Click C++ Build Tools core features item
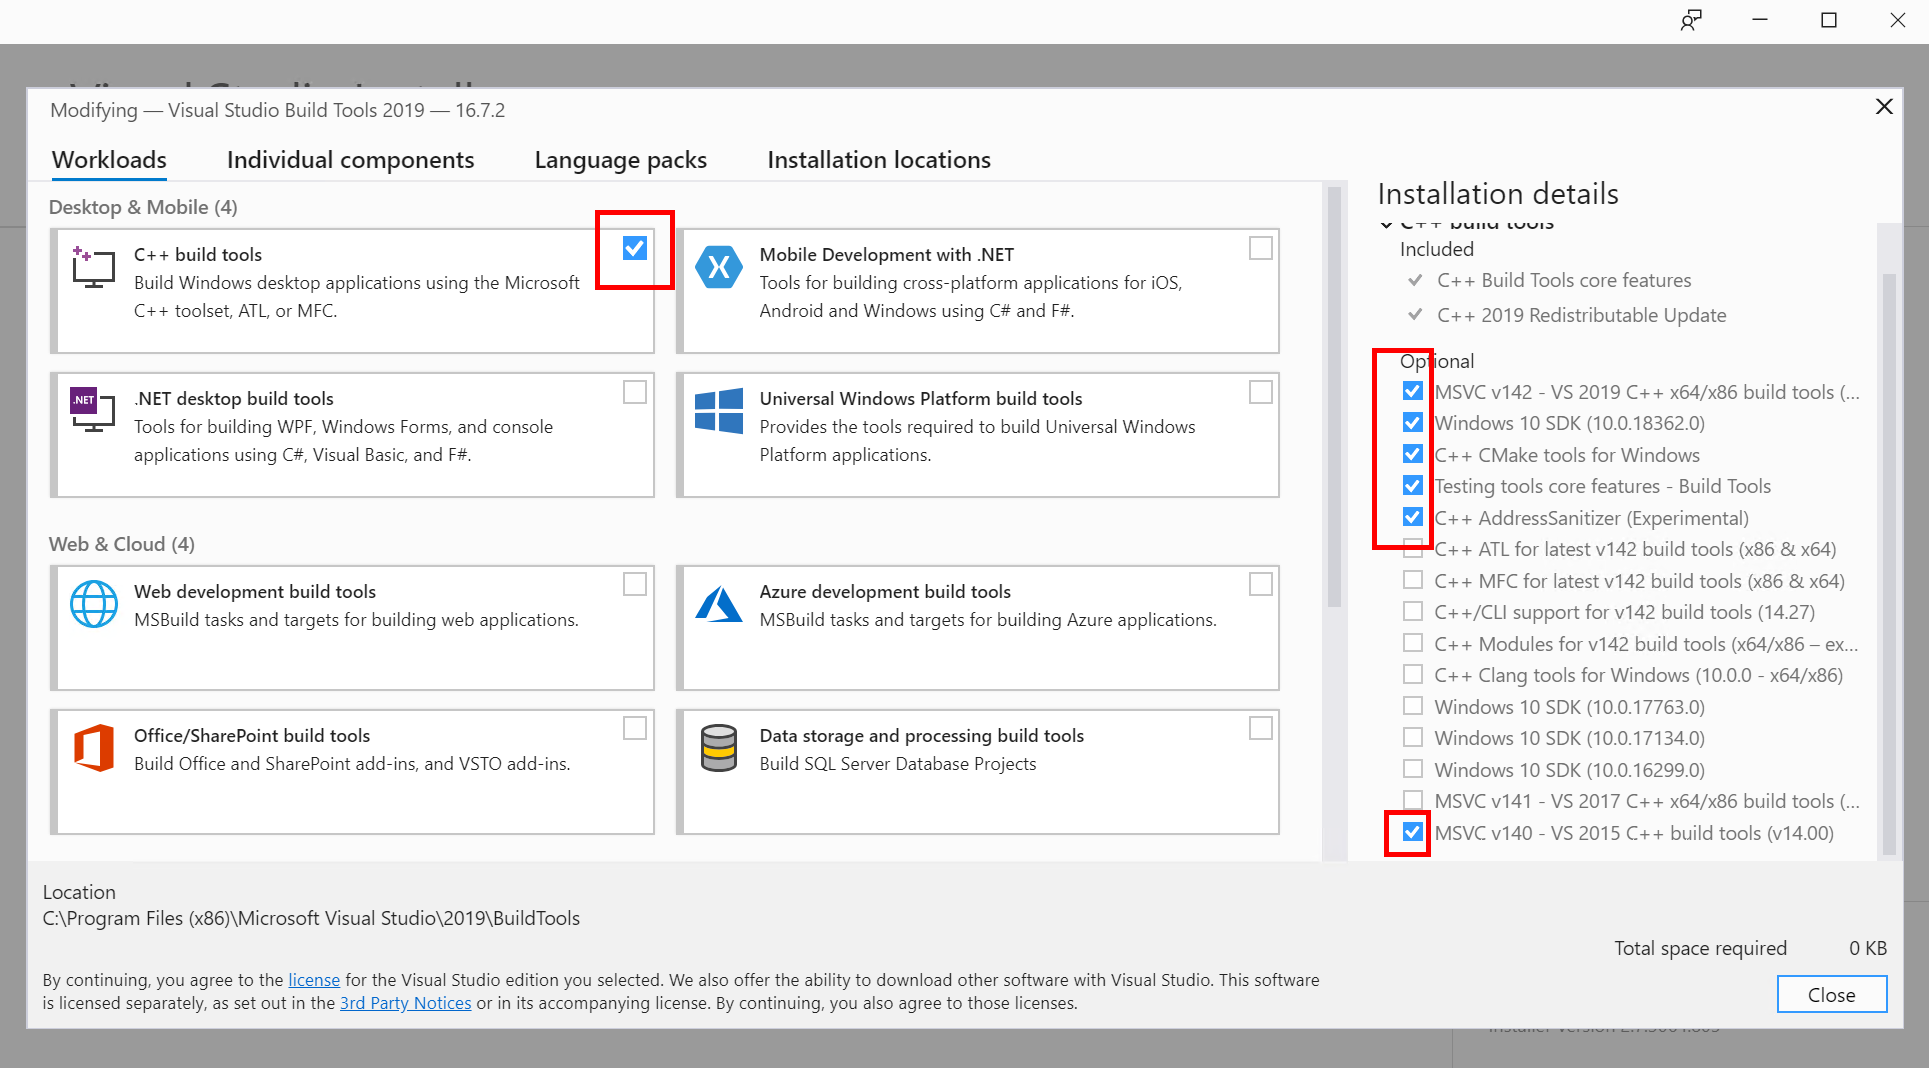The height and width of the screenshot is (1068, 1929). pos(1564,280)
